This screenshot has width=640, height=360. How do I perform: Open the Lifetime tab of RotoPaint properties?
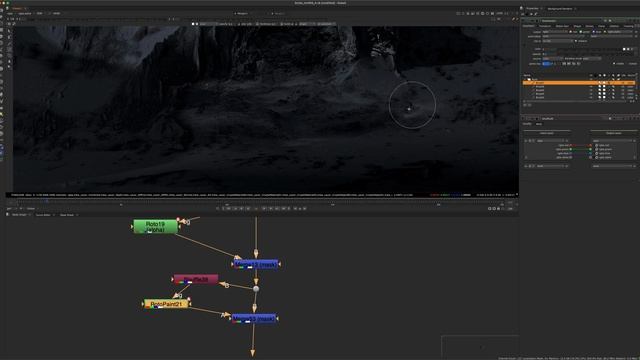point(614,26)
